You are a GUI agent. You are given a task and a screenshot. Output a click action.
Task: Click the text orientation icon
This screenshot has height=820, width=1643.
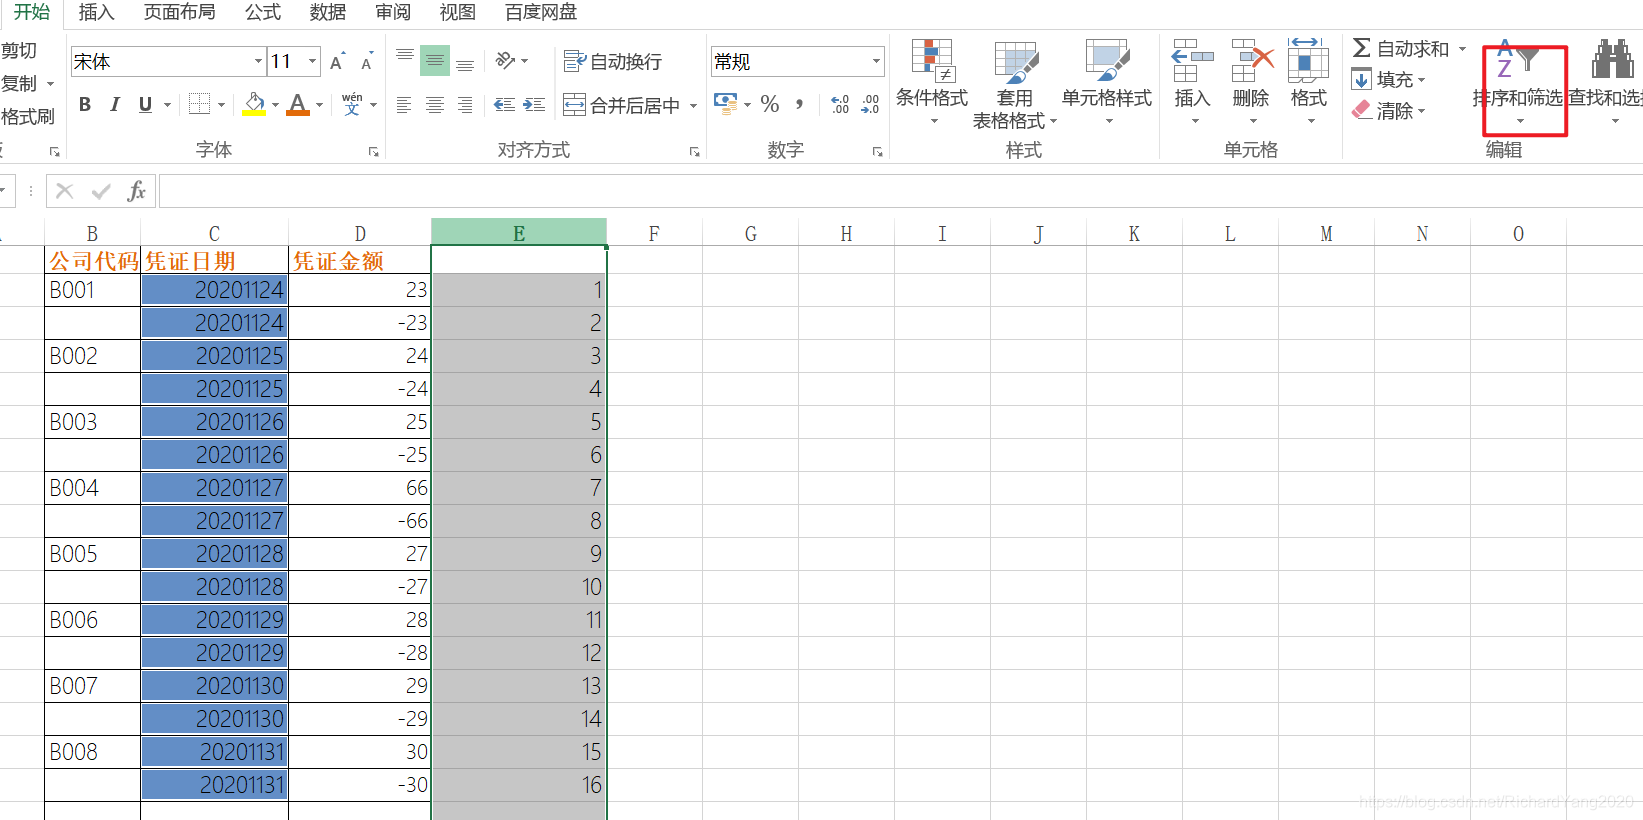506,61
